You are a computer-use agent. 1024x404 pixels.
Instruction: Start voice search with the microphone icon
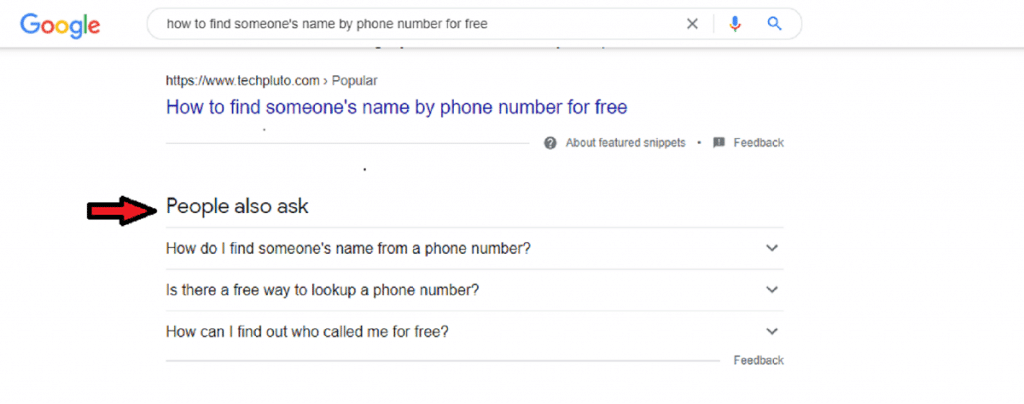tap(735, 24)
